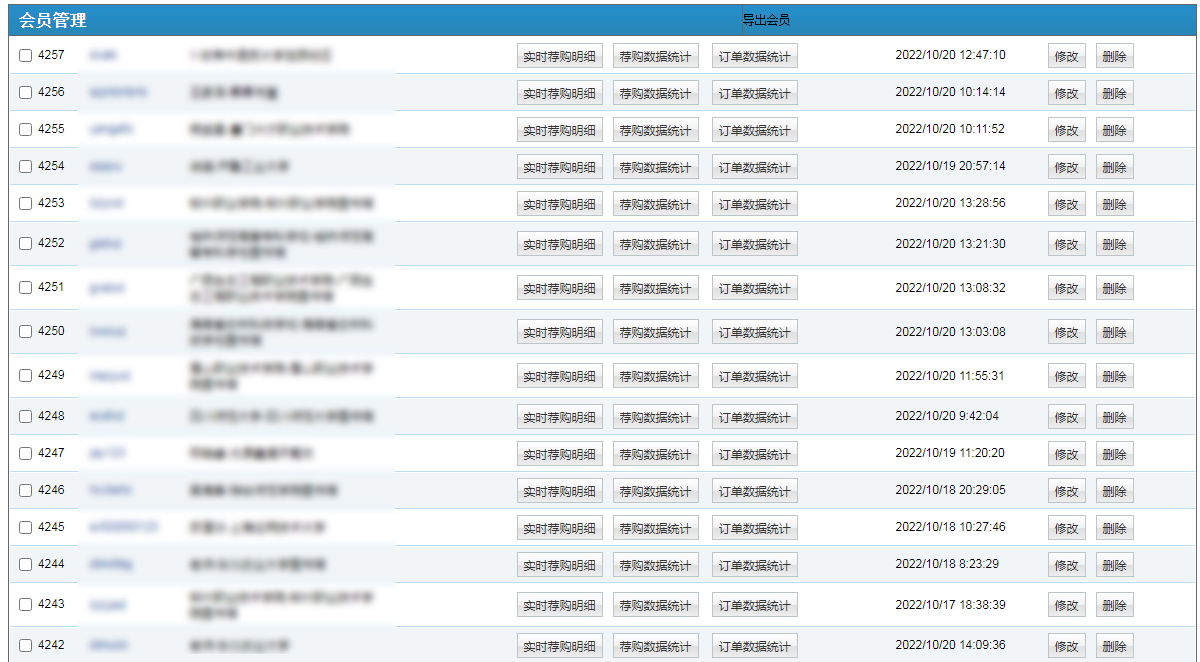
Task: Click the 会员管理 header title
Action: coord(52,20)
